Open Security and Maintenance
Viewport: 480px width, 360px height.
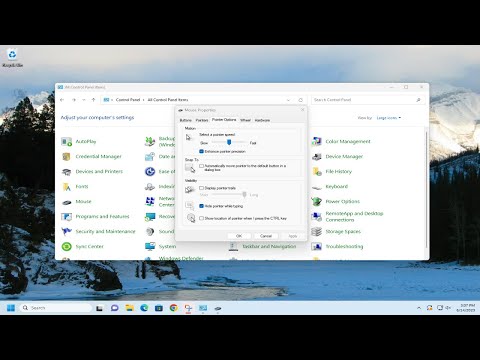[x=98, y=231]
